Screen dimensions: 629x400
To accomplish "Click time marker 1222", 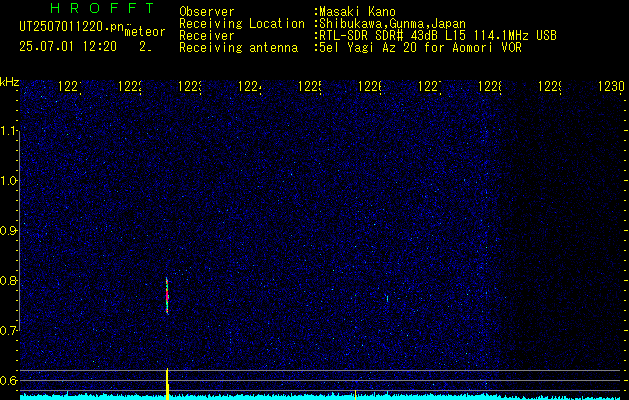I will [130, 87].
